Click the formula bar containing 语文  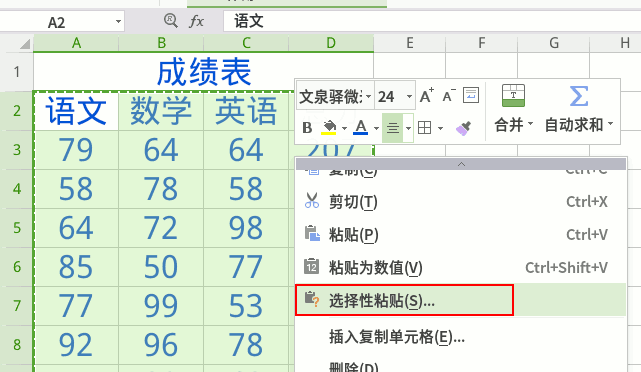432,21
